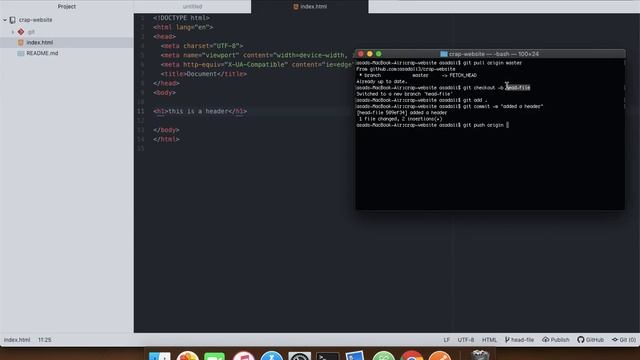Click the Terminal window title bar
The image size is (640, 360).
490,54
